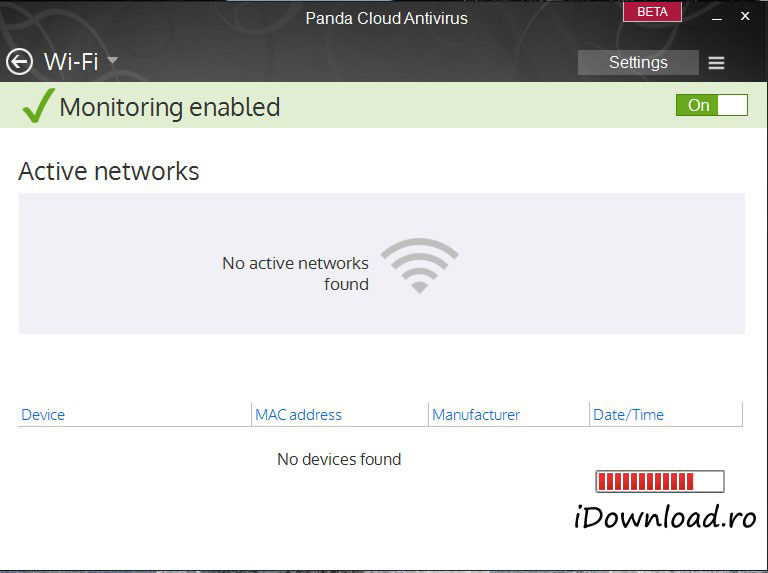The width and height of the screenshot is (768, 573).
Task: Open the hamburger menu icon
Action: (x=716, y=63)
